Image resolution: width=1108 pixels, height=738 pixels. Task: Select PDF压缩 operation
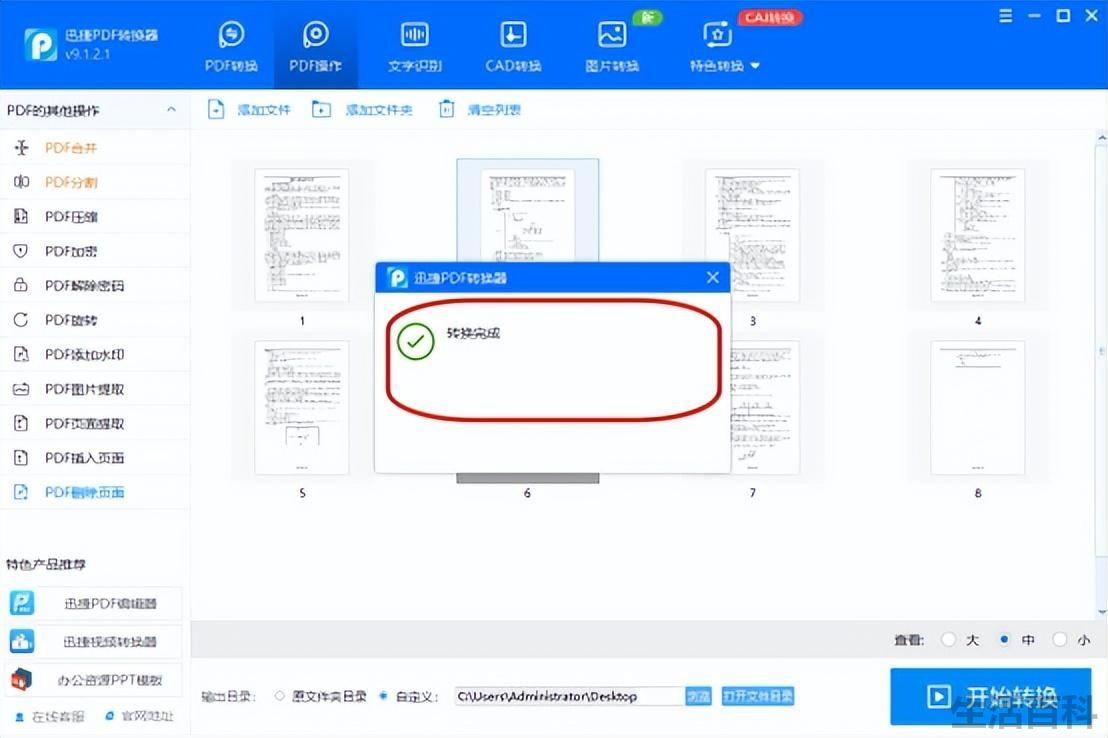[95, 216]
